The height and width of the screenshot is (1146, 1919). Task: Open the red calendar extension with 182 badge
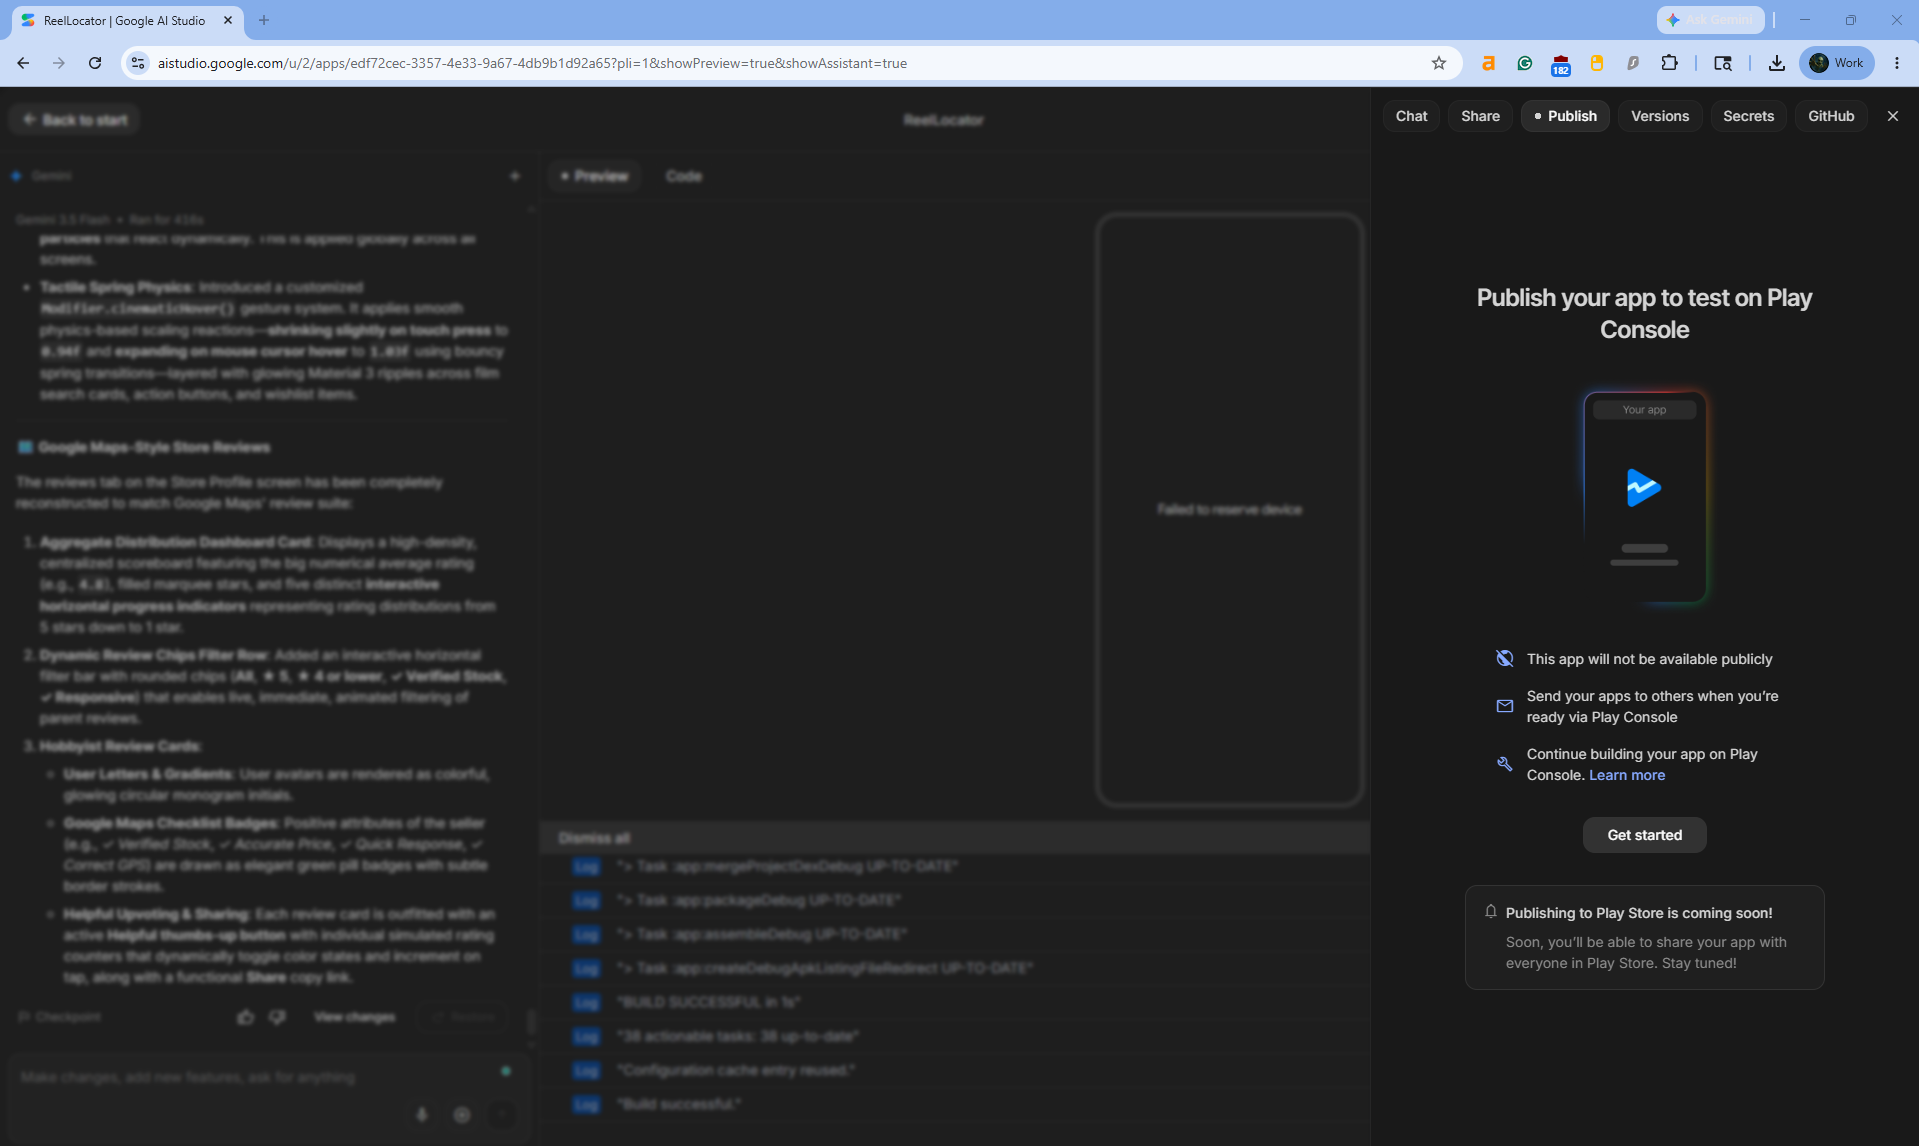coord(1560,65)
